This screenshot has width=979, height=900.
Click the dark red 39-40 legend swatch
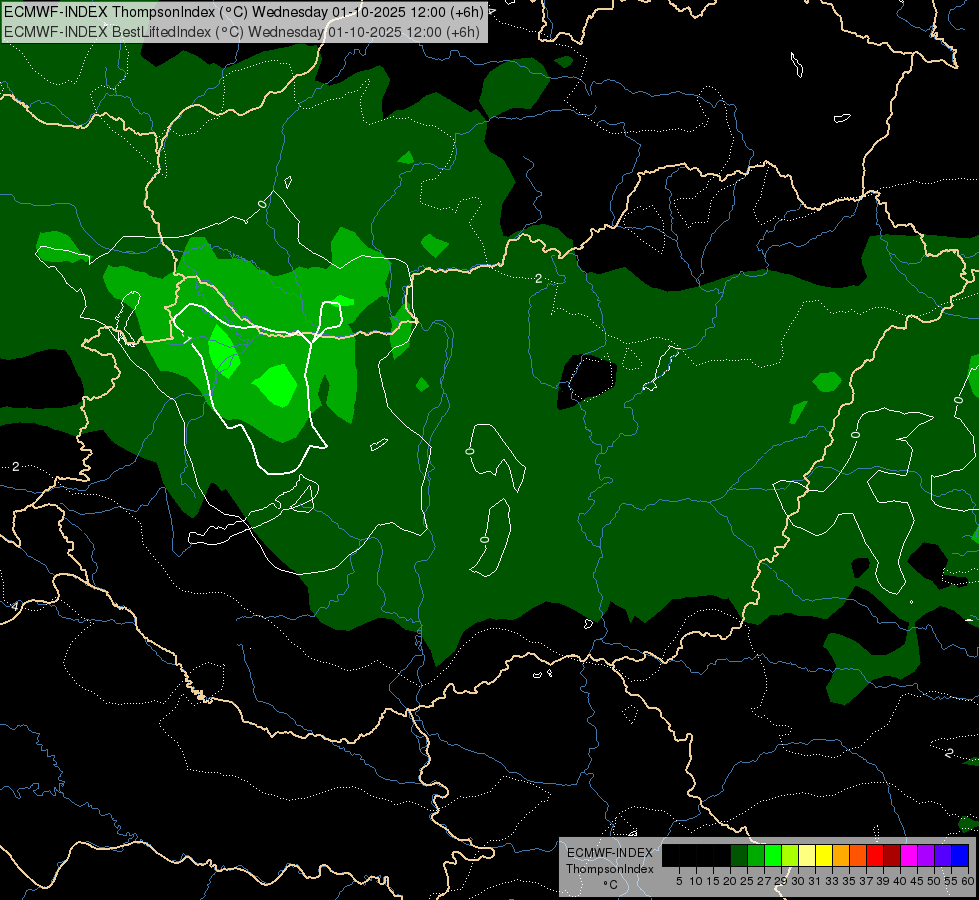[x=892, y=855]
